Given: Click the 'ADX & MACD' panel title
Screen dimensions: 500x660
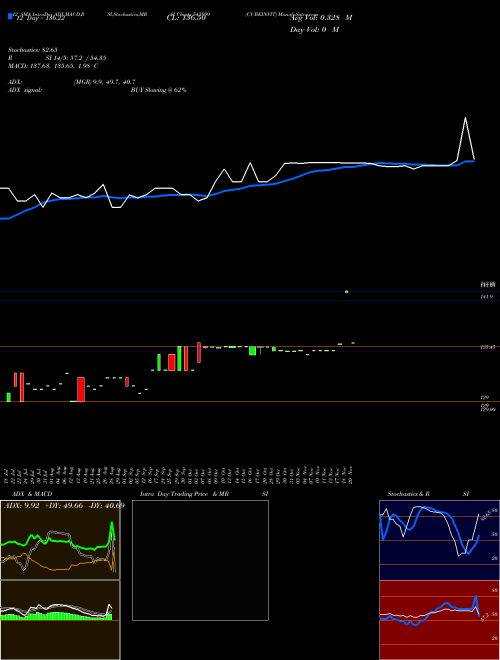Looking at the screenshot, I should [30, 494].
